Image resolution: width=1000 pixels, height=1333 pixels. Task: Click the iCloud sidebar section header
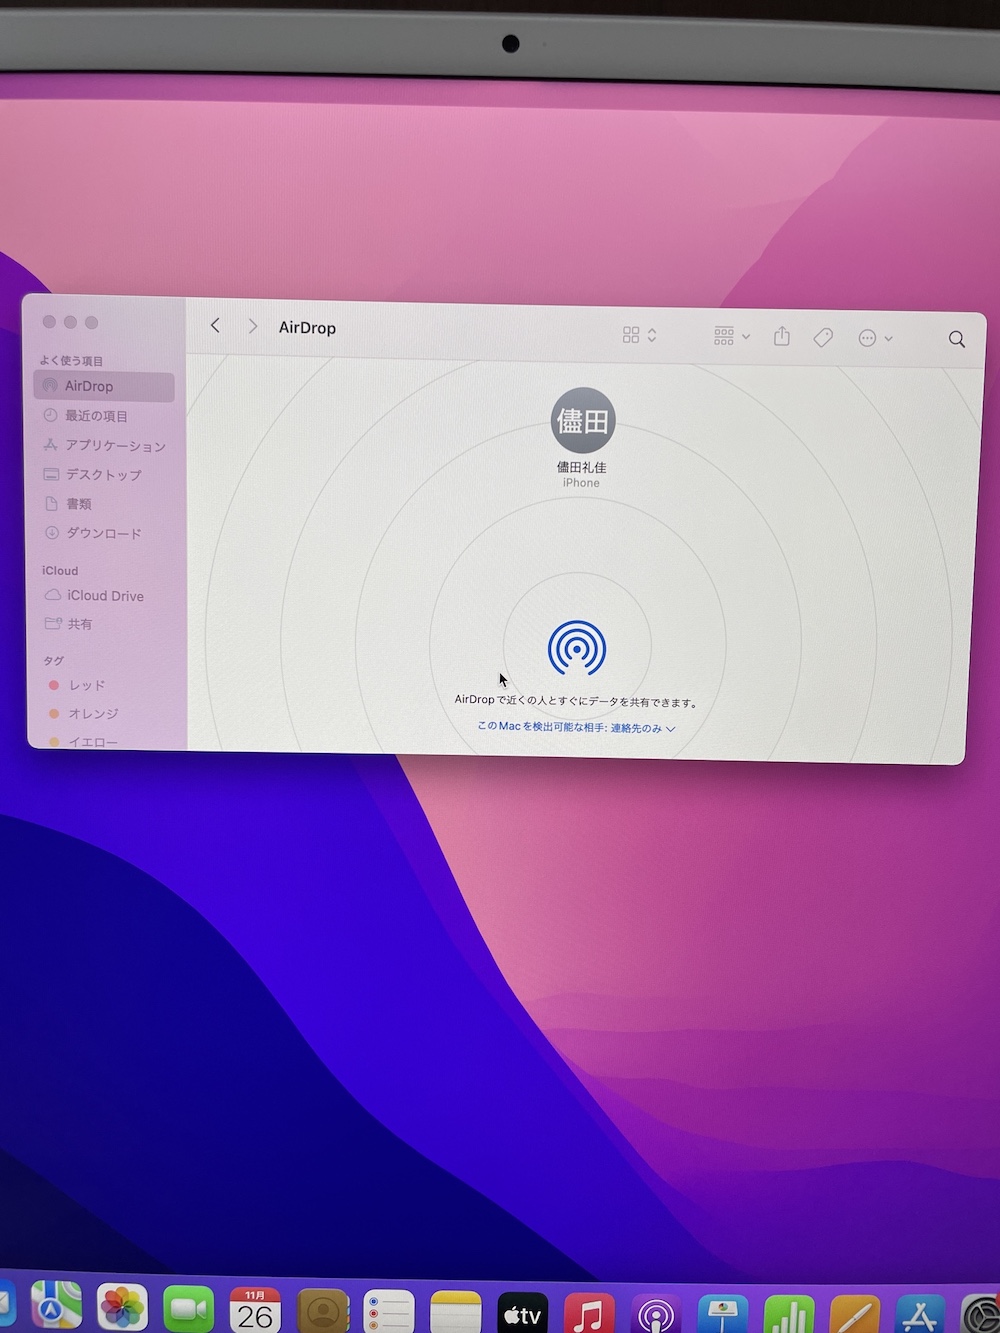(x=60, y=571)
